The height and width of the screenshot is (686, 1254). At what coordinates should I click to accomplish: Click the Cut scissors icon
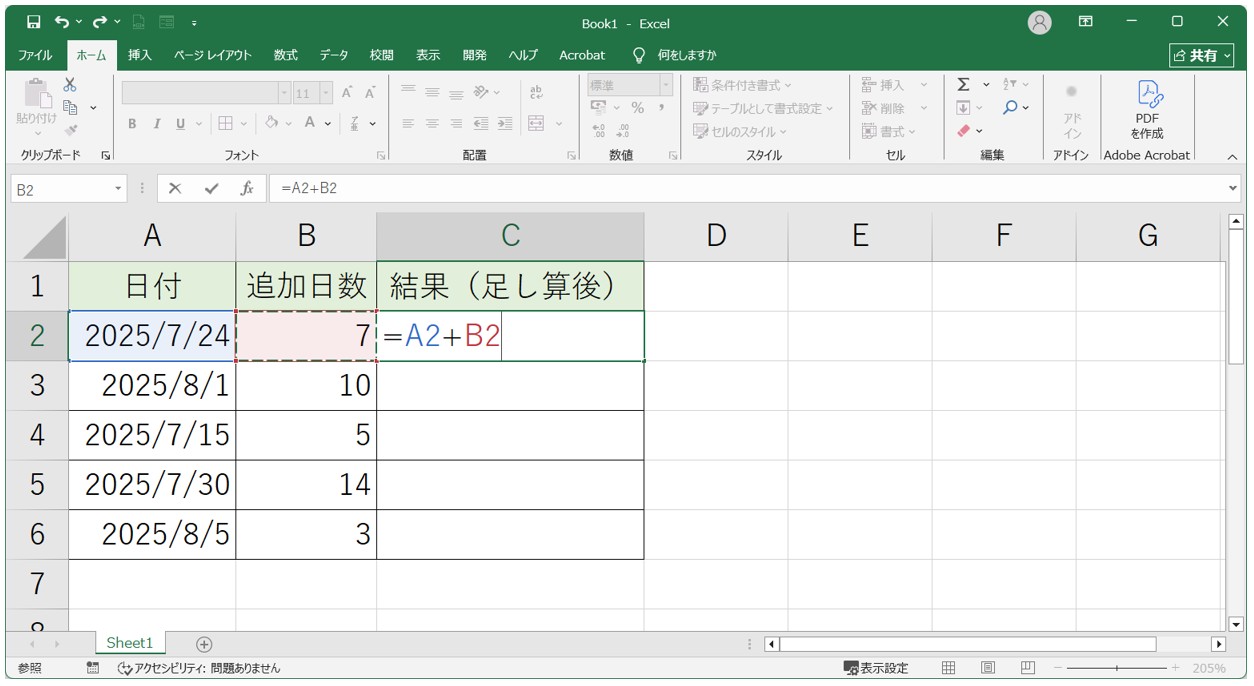tap(70, 86)
